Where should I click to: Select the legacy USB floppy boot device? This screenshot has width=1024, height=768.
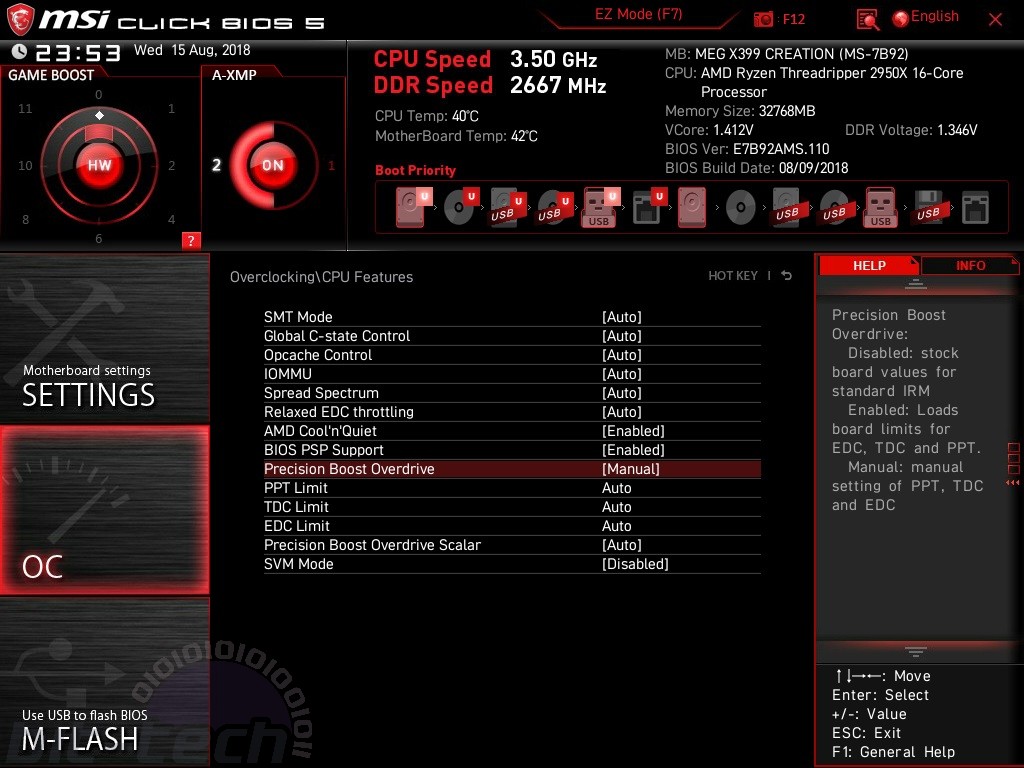pos(929,207)
